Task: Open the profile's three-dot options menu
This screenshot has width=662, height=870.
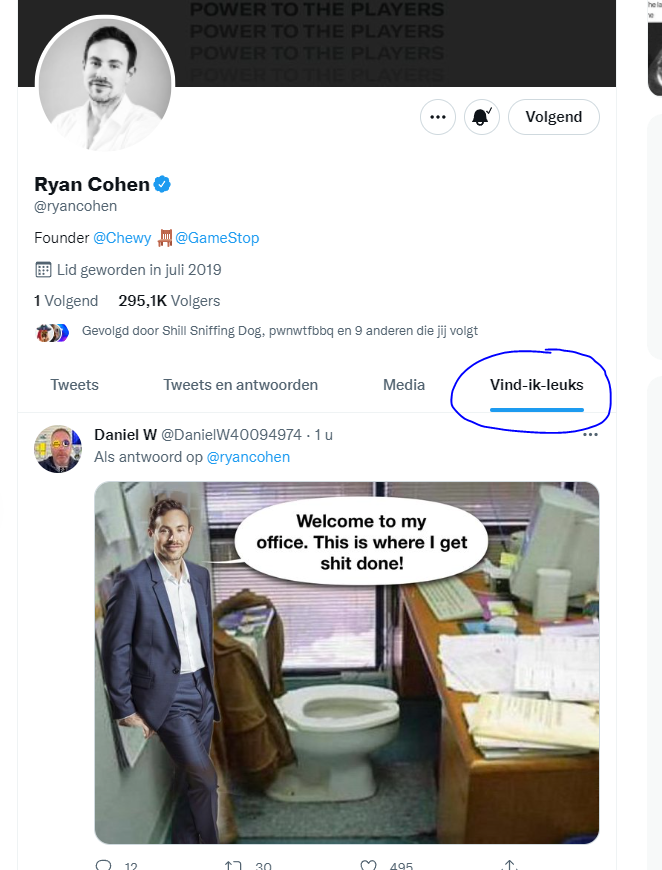Action: 437,116
